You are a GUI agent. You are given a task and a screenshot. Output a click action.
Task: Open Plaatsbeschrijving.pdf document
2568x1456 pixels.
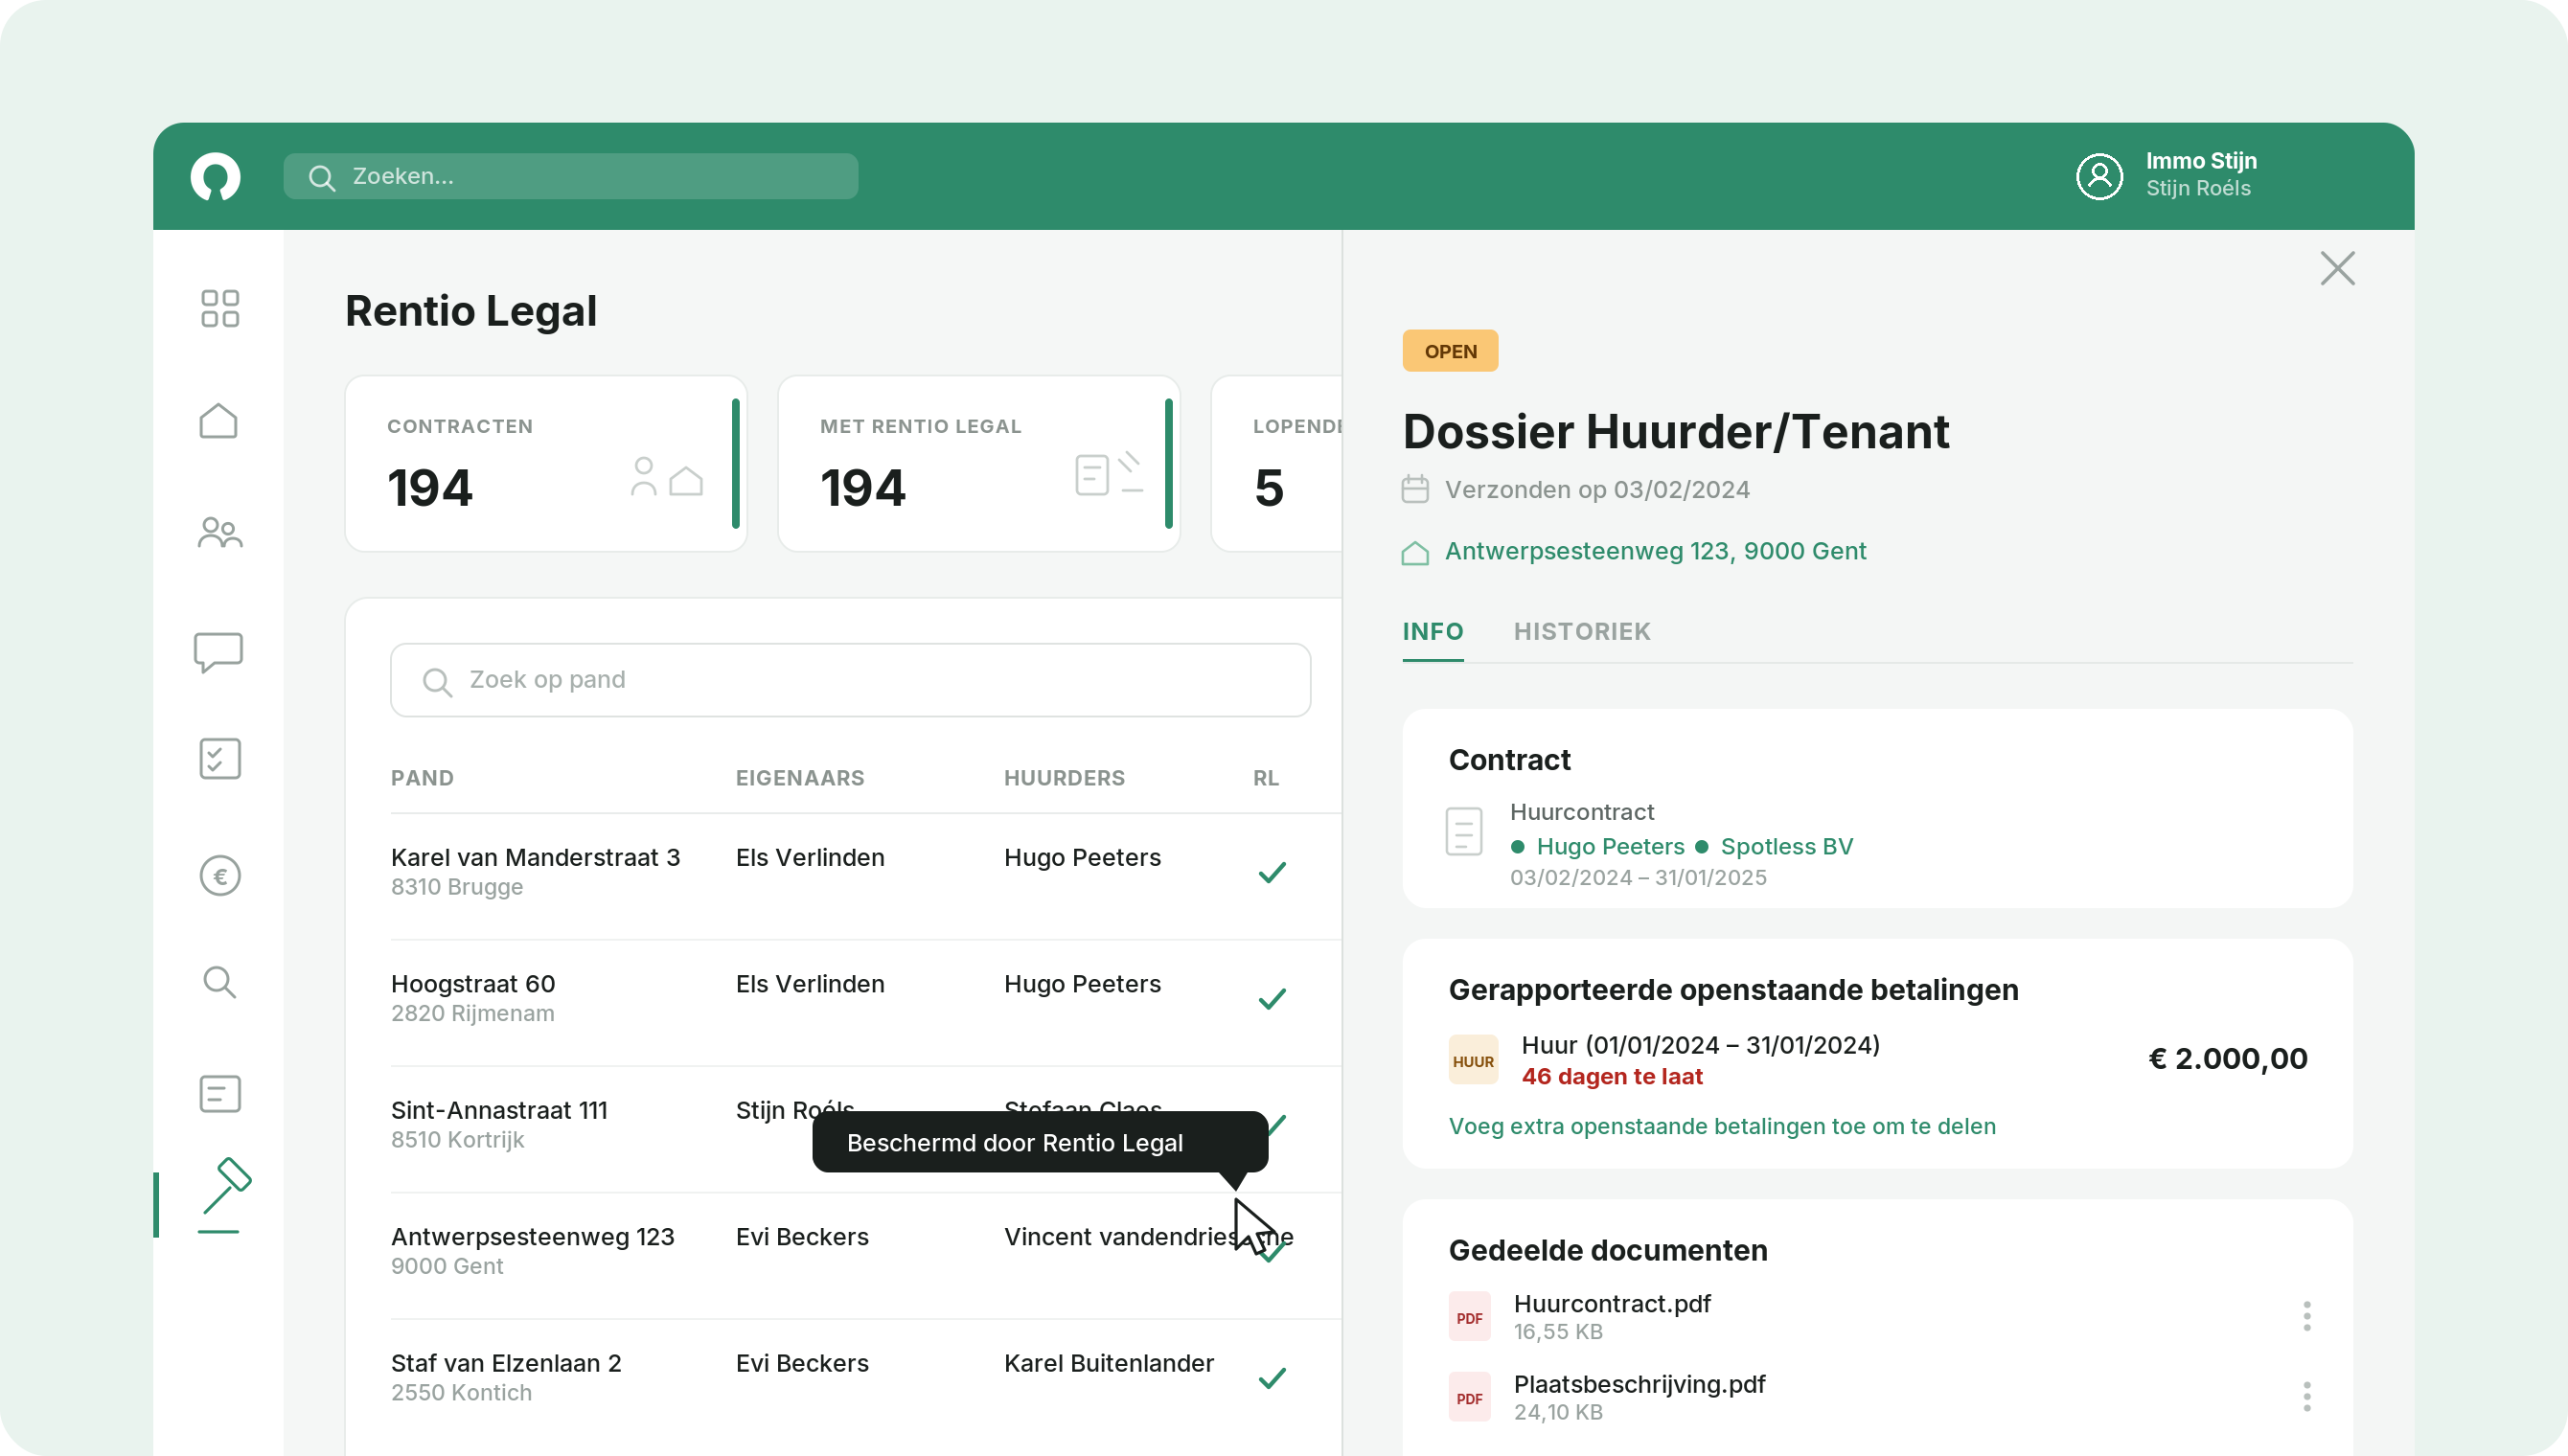[1639, 1384]
